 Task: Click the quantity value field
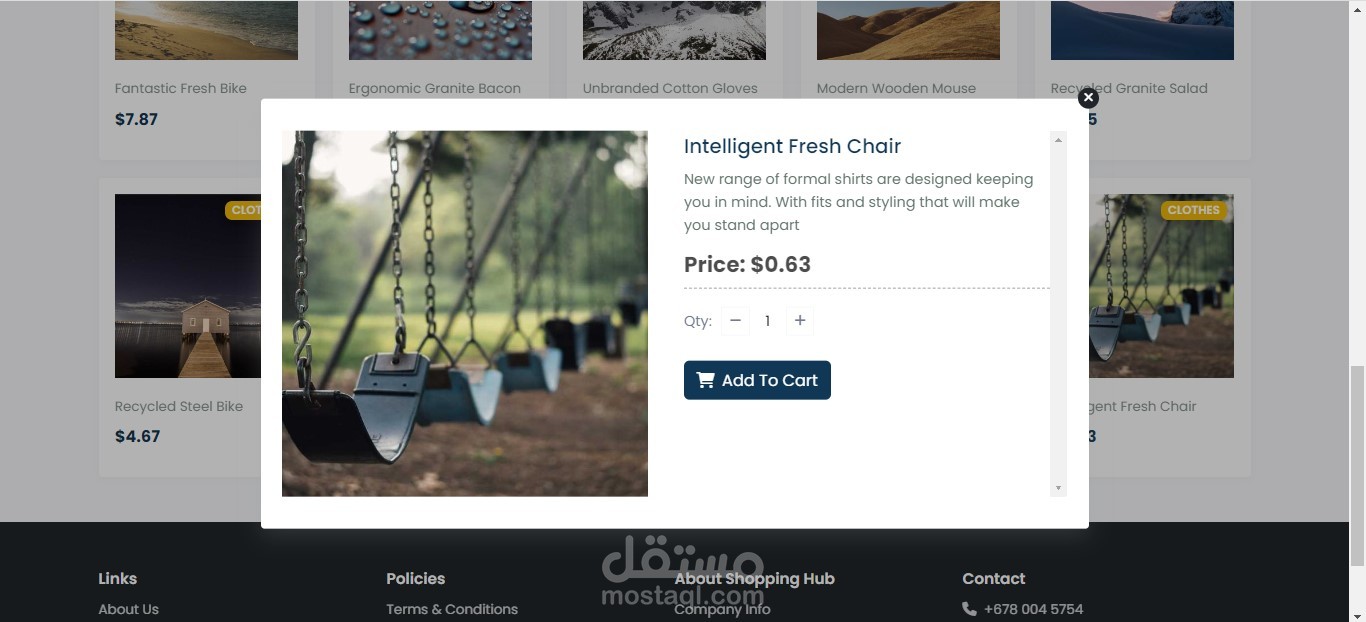point(767,320)
